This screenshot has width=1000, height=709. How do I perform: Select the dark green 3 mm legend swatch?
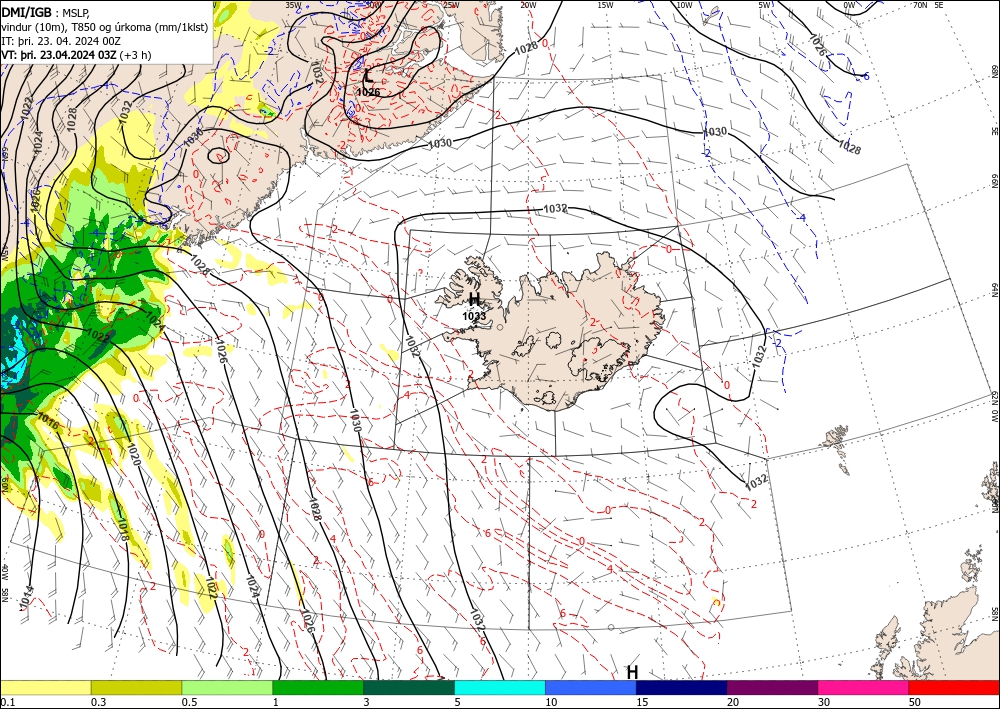point(409,687)
